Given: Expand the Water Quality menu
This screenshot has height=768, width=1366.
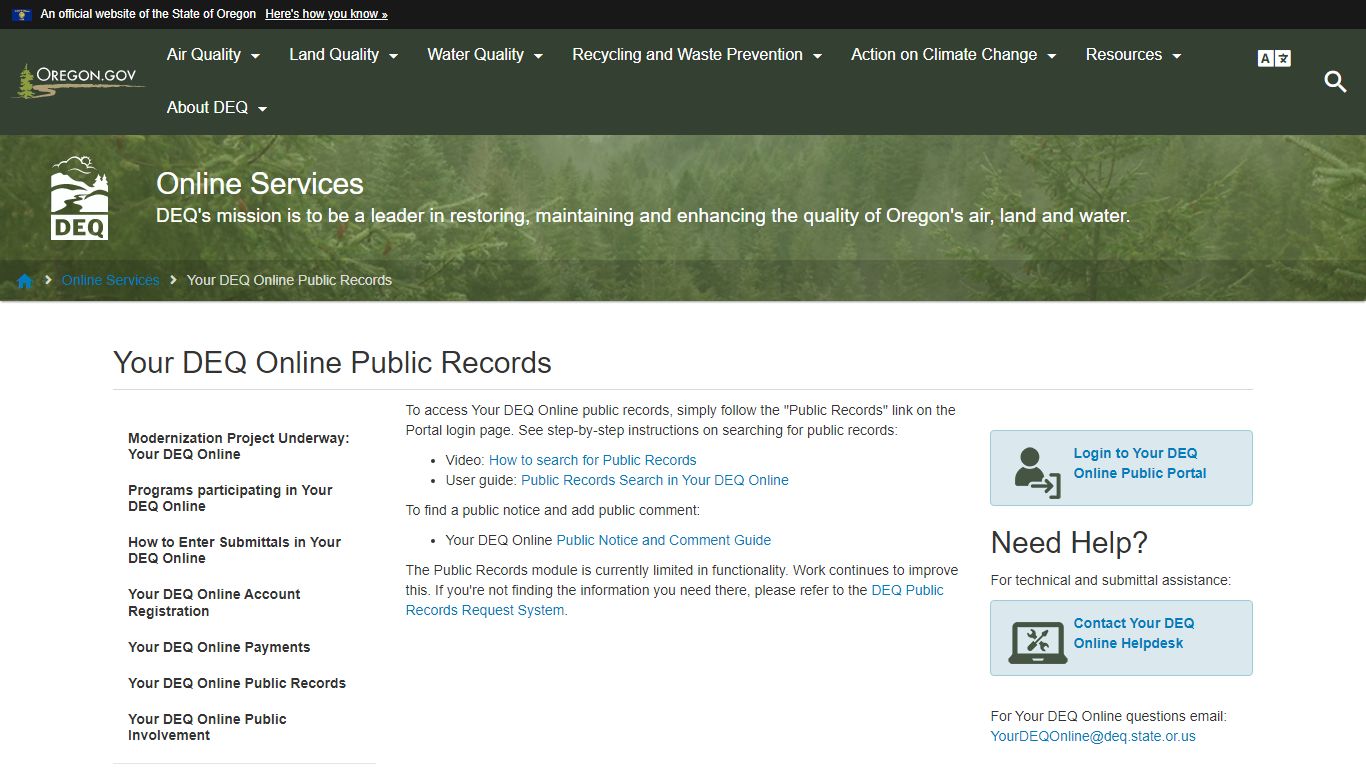Looking at the screenshot, I should [485, 55].
